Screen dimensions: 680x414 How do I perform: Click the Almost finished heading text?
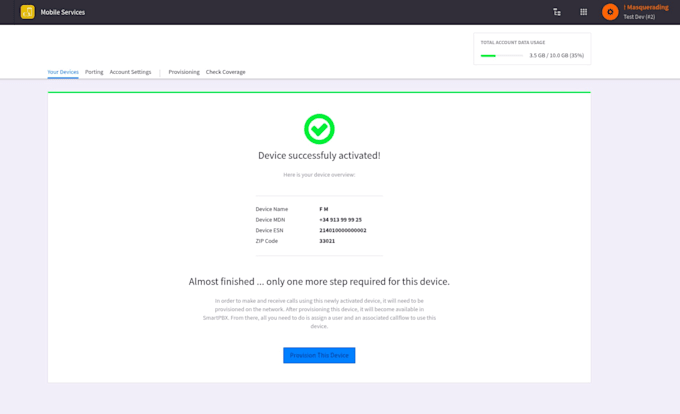pos(319,282)
